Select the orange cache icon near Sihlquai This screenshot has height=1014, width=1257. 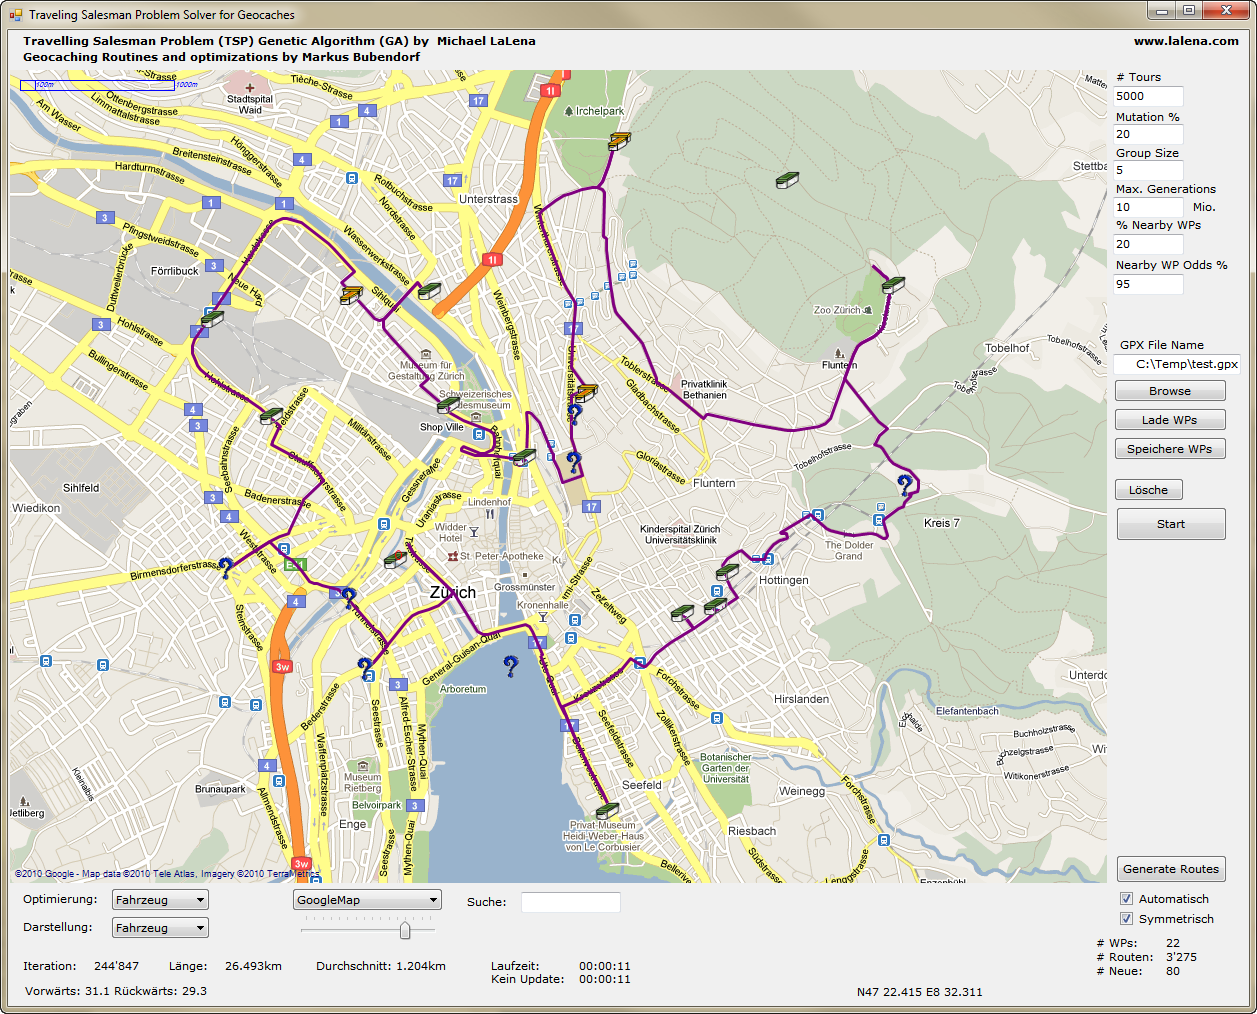(351, 295)
